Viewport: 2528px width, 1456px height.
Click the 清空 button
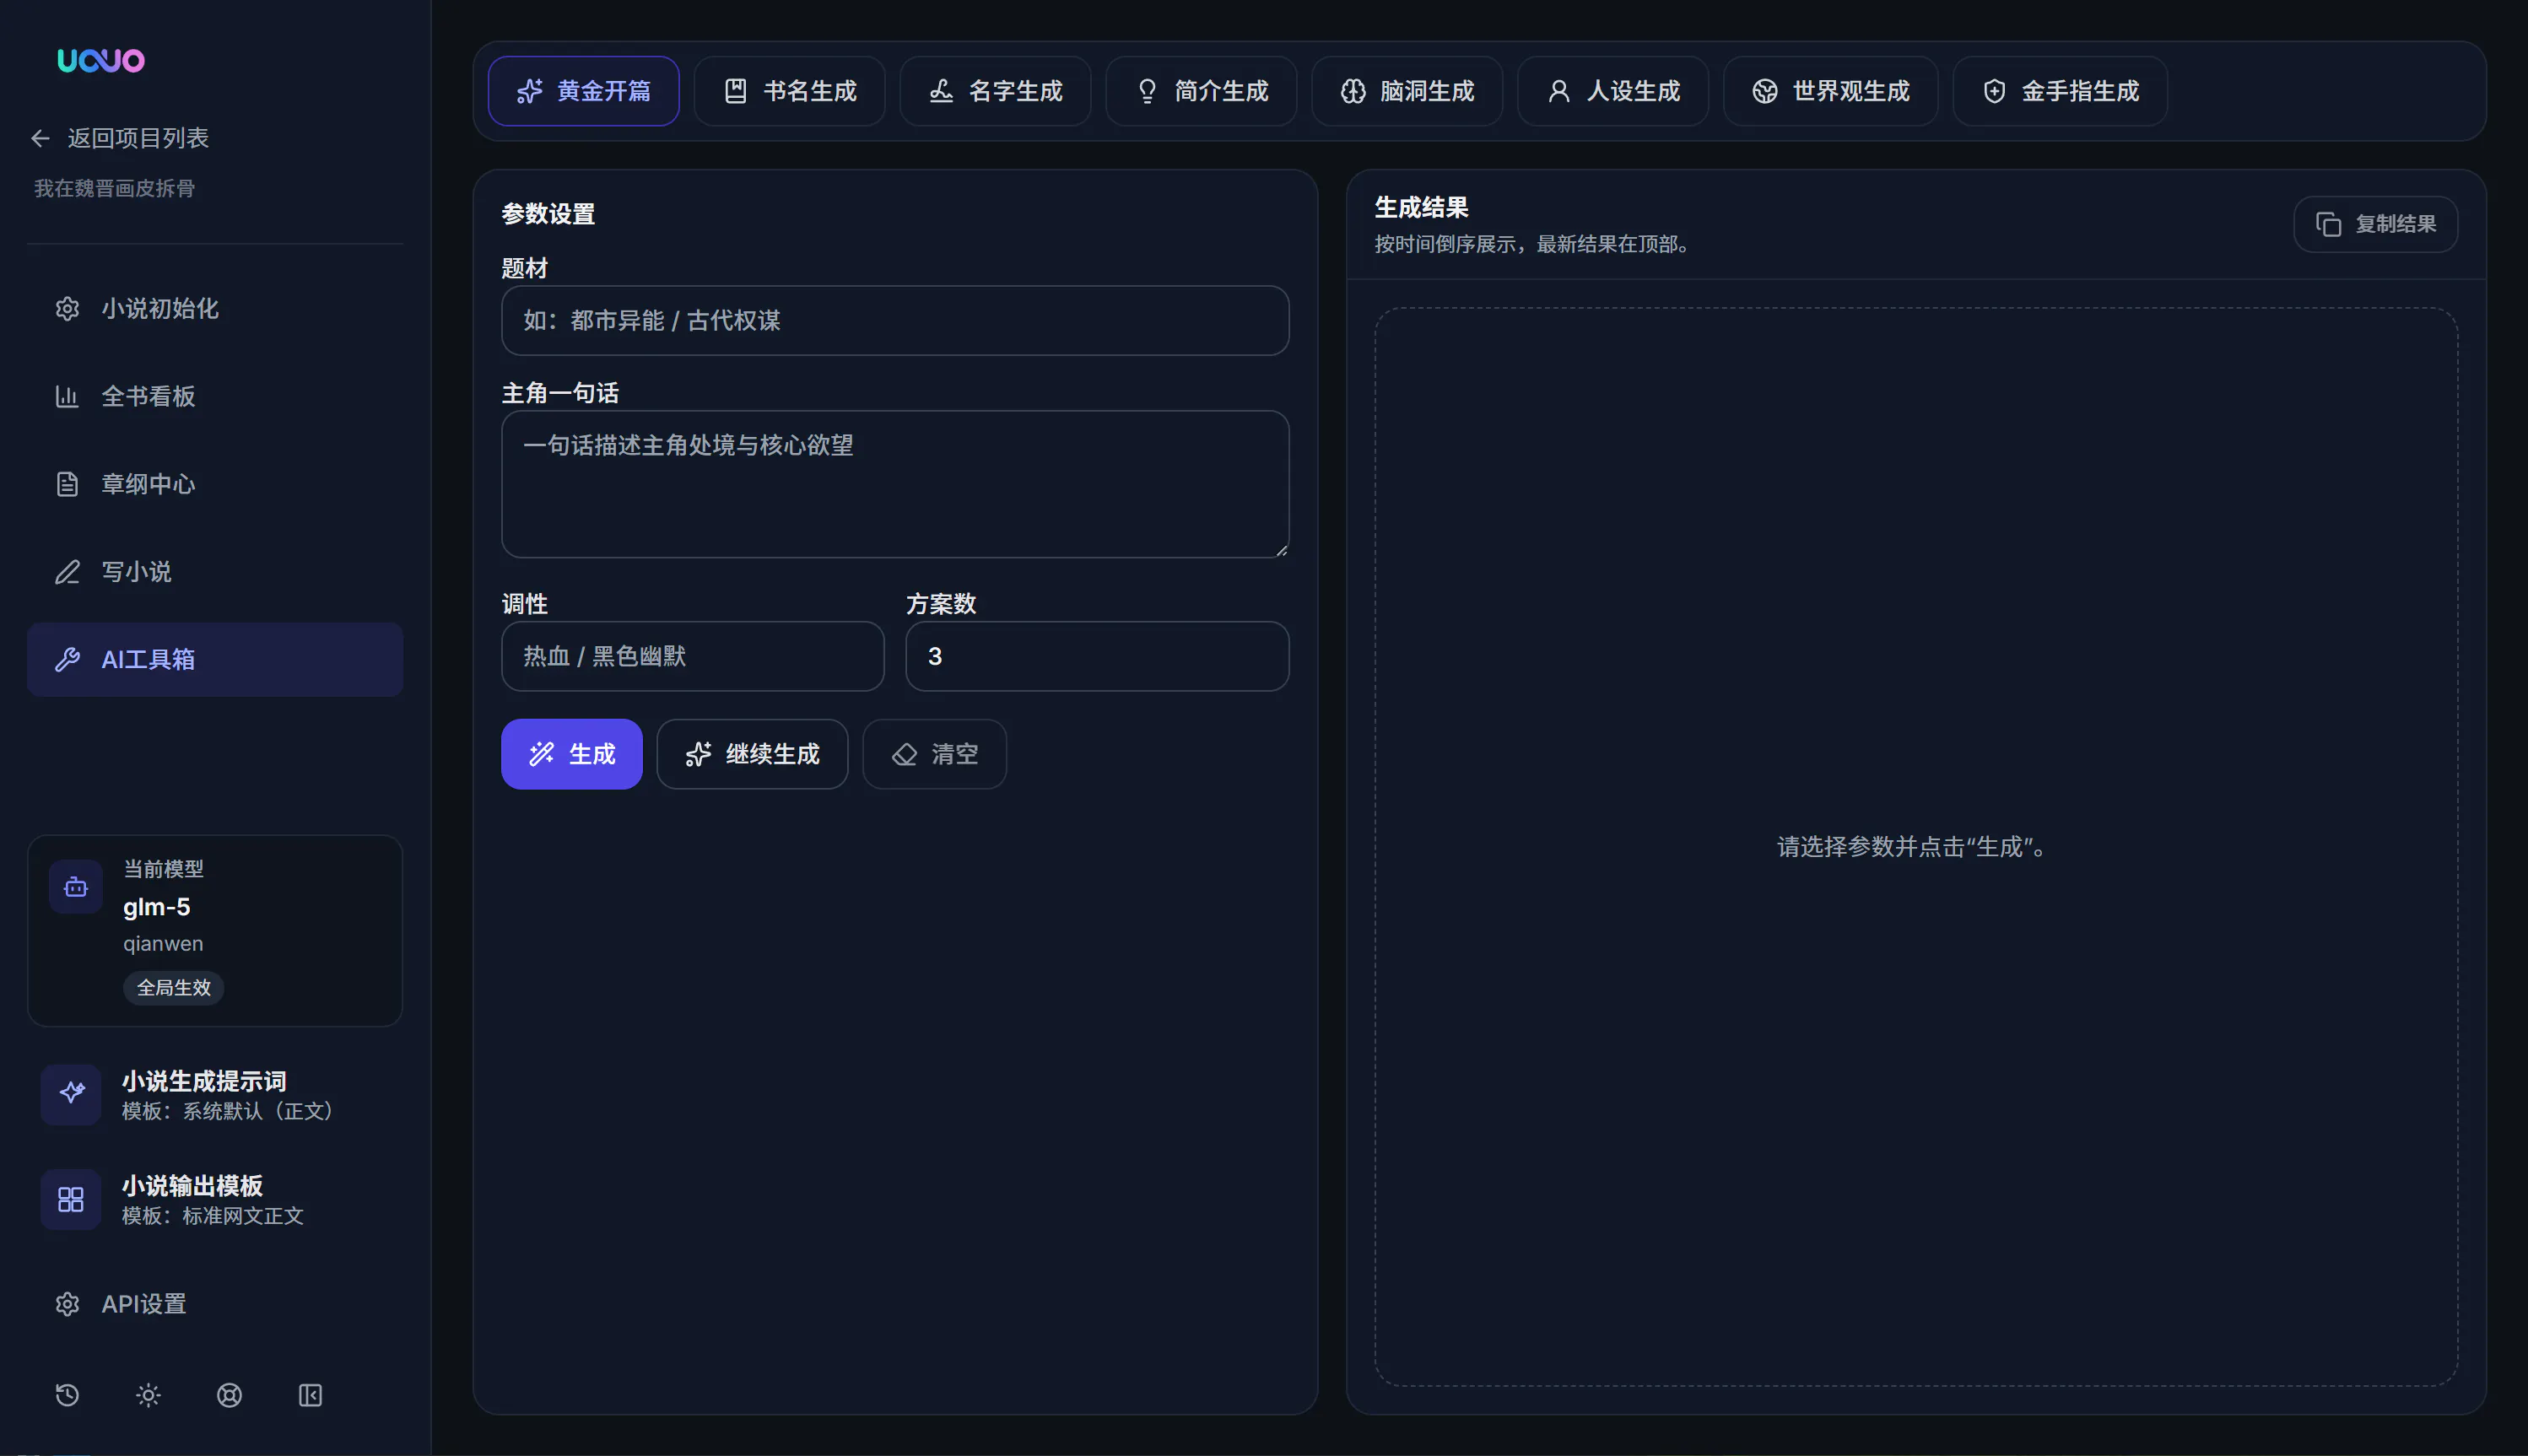click(934, 754)
